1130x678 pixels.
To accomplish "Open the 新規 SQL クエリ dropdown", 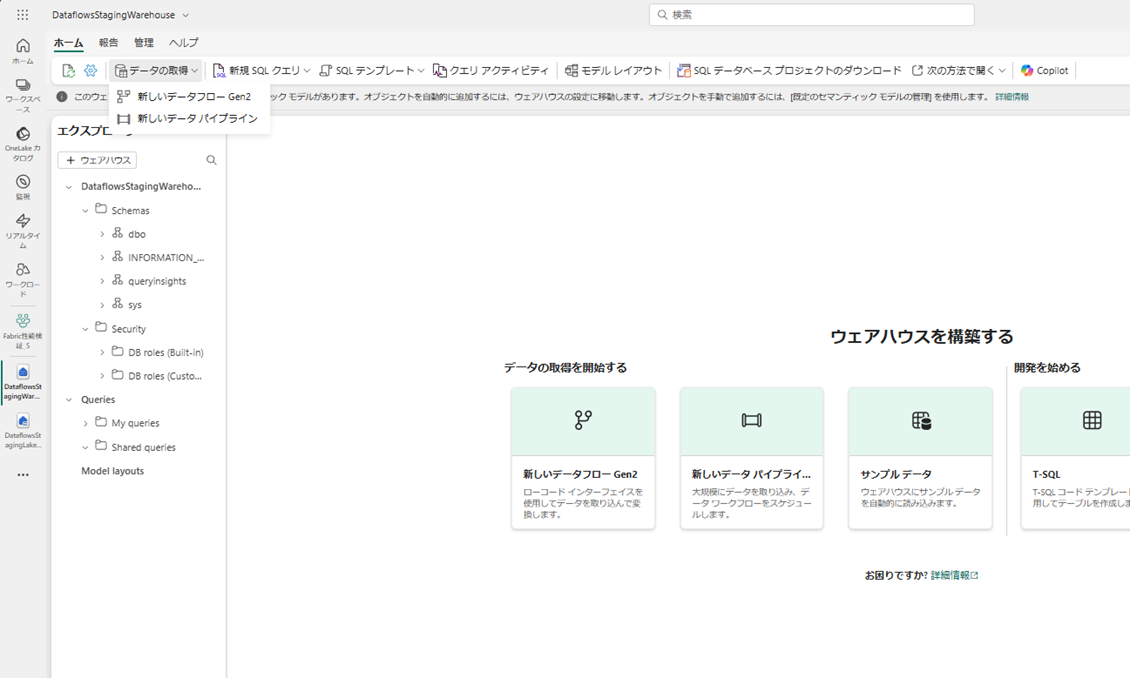I will (x=261, y=71).
